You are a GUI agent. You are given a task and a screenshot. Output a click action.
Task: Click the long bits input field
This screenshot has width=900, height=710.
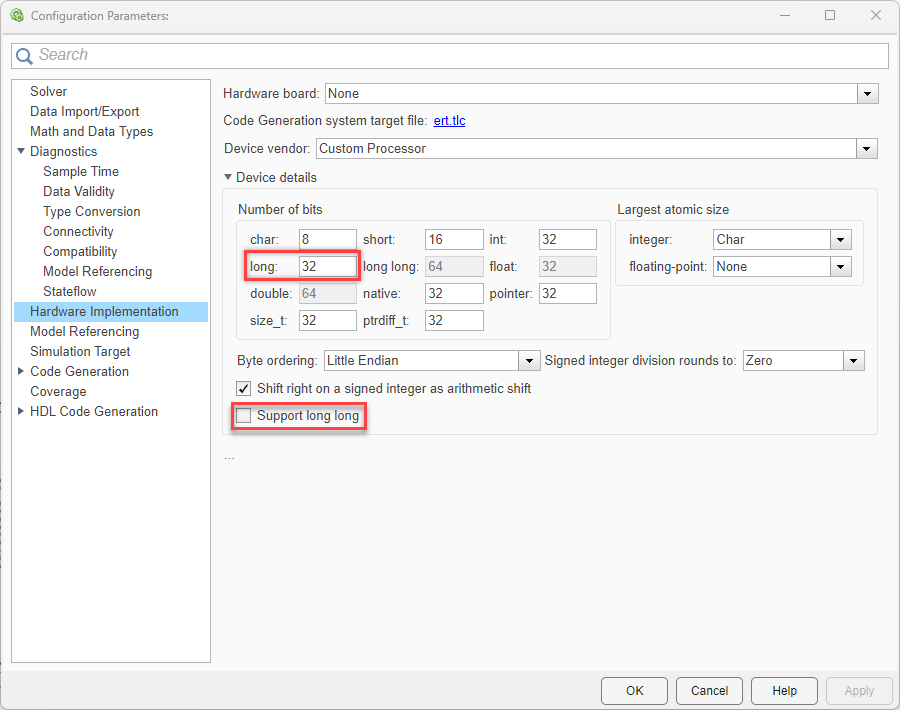coord(327,267)
